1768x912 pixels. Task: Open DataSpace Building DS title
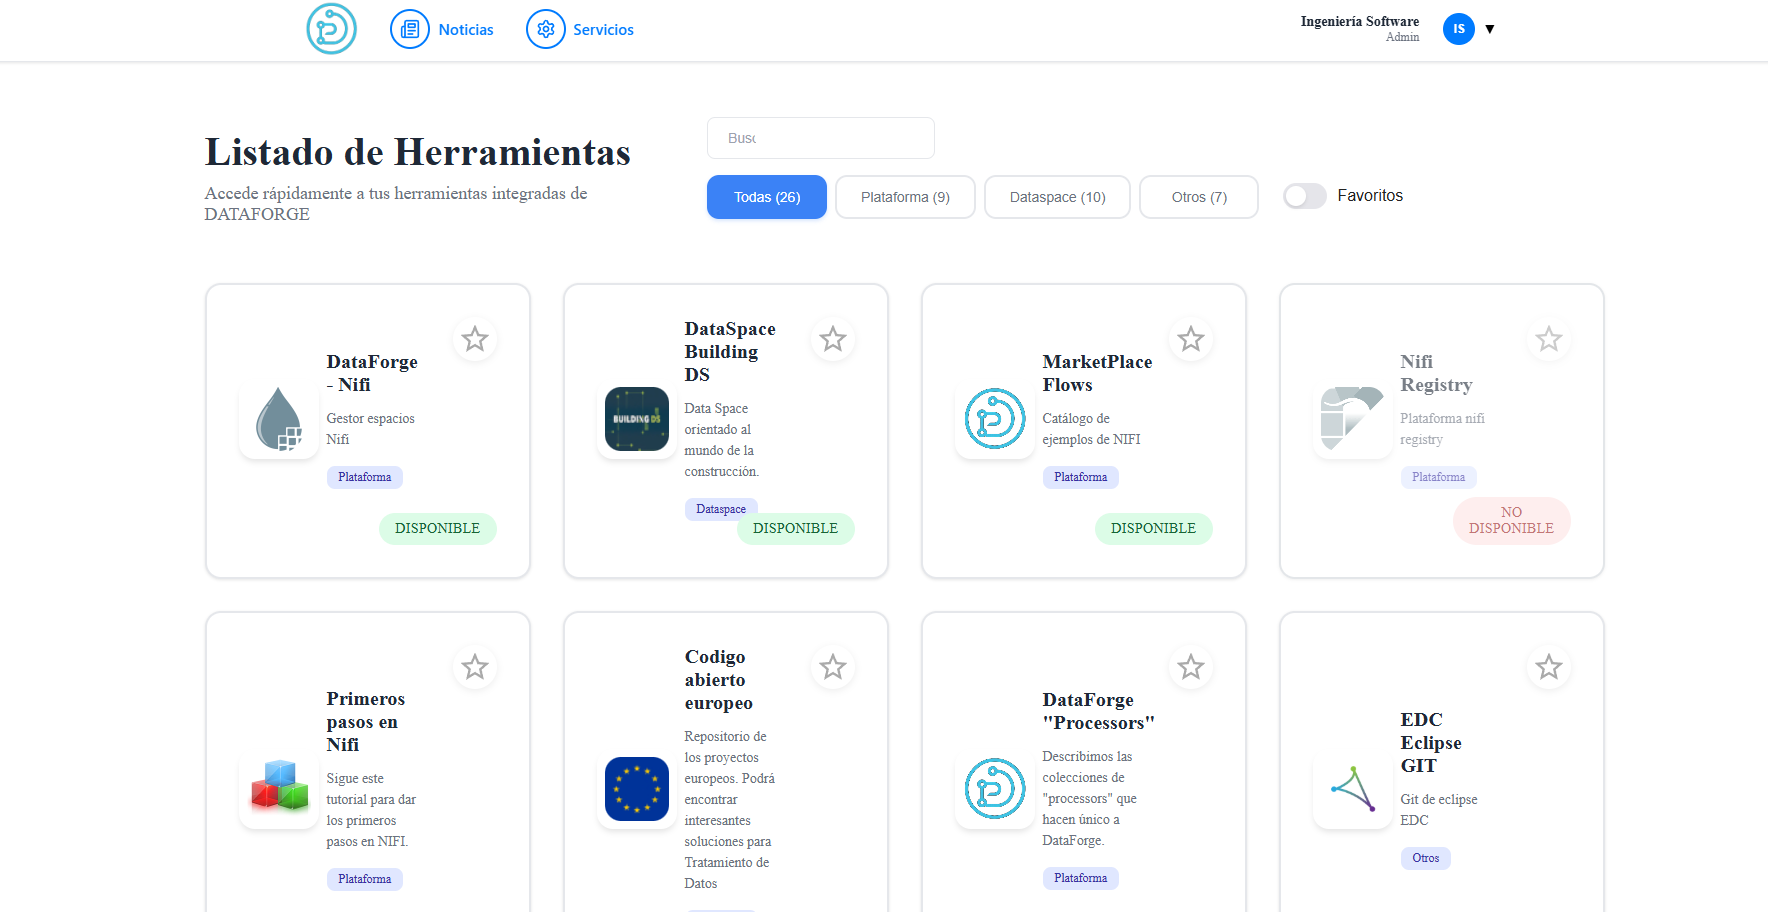[730, 352]
